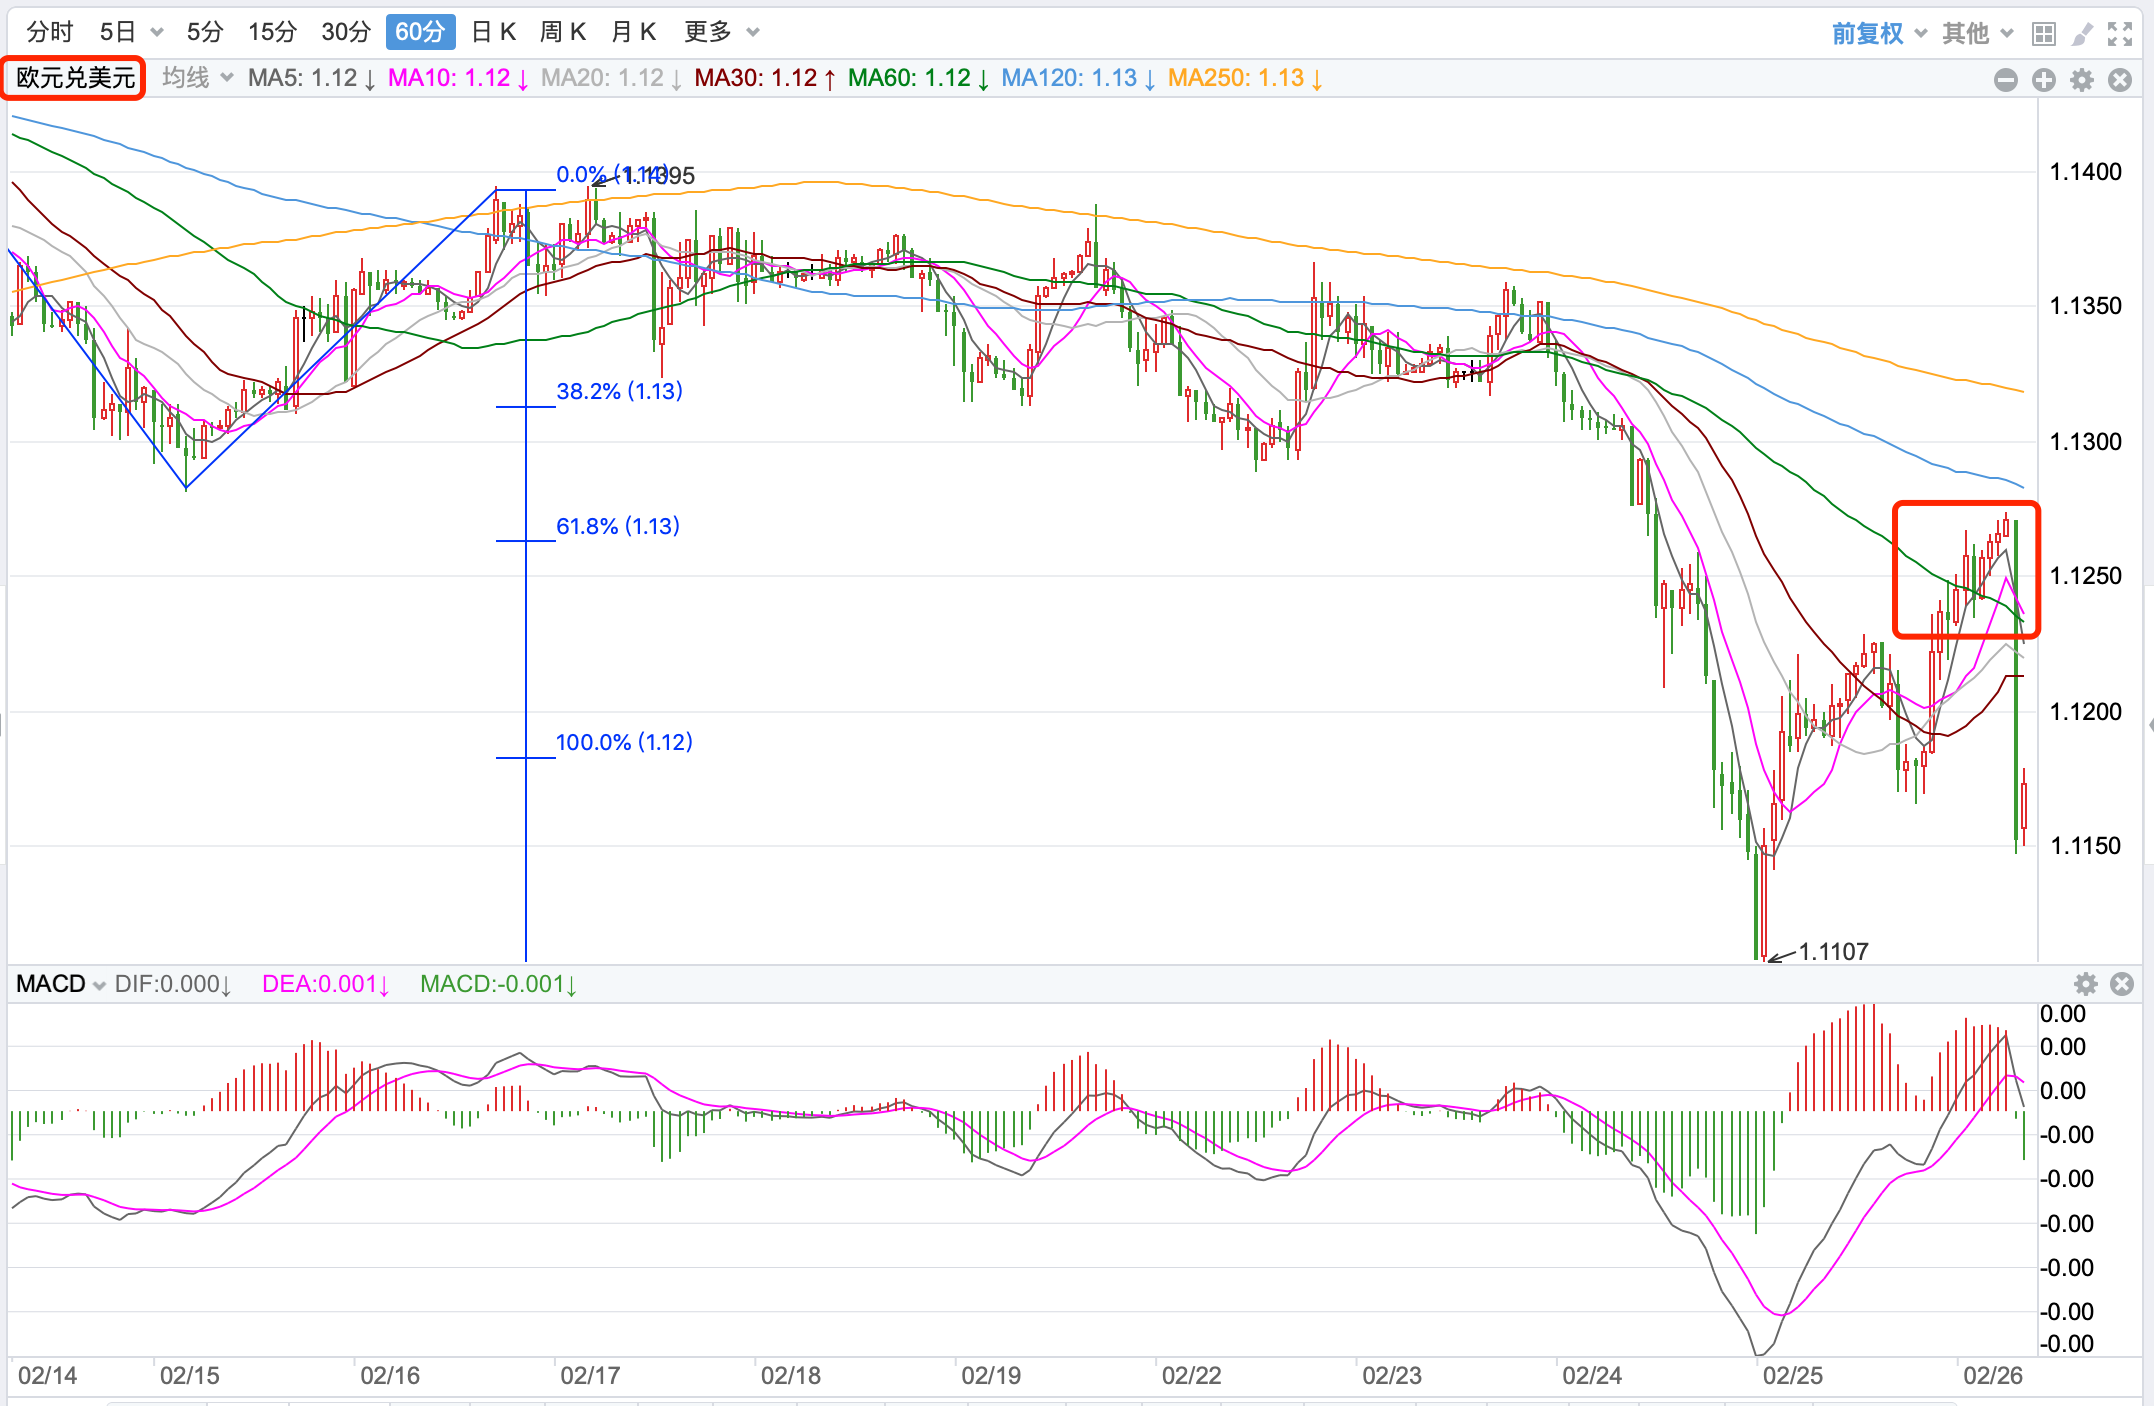Open the 均线 indicator settings gear
The height and width of the screenshot is (1406, 2154).
coord(2081,80)
